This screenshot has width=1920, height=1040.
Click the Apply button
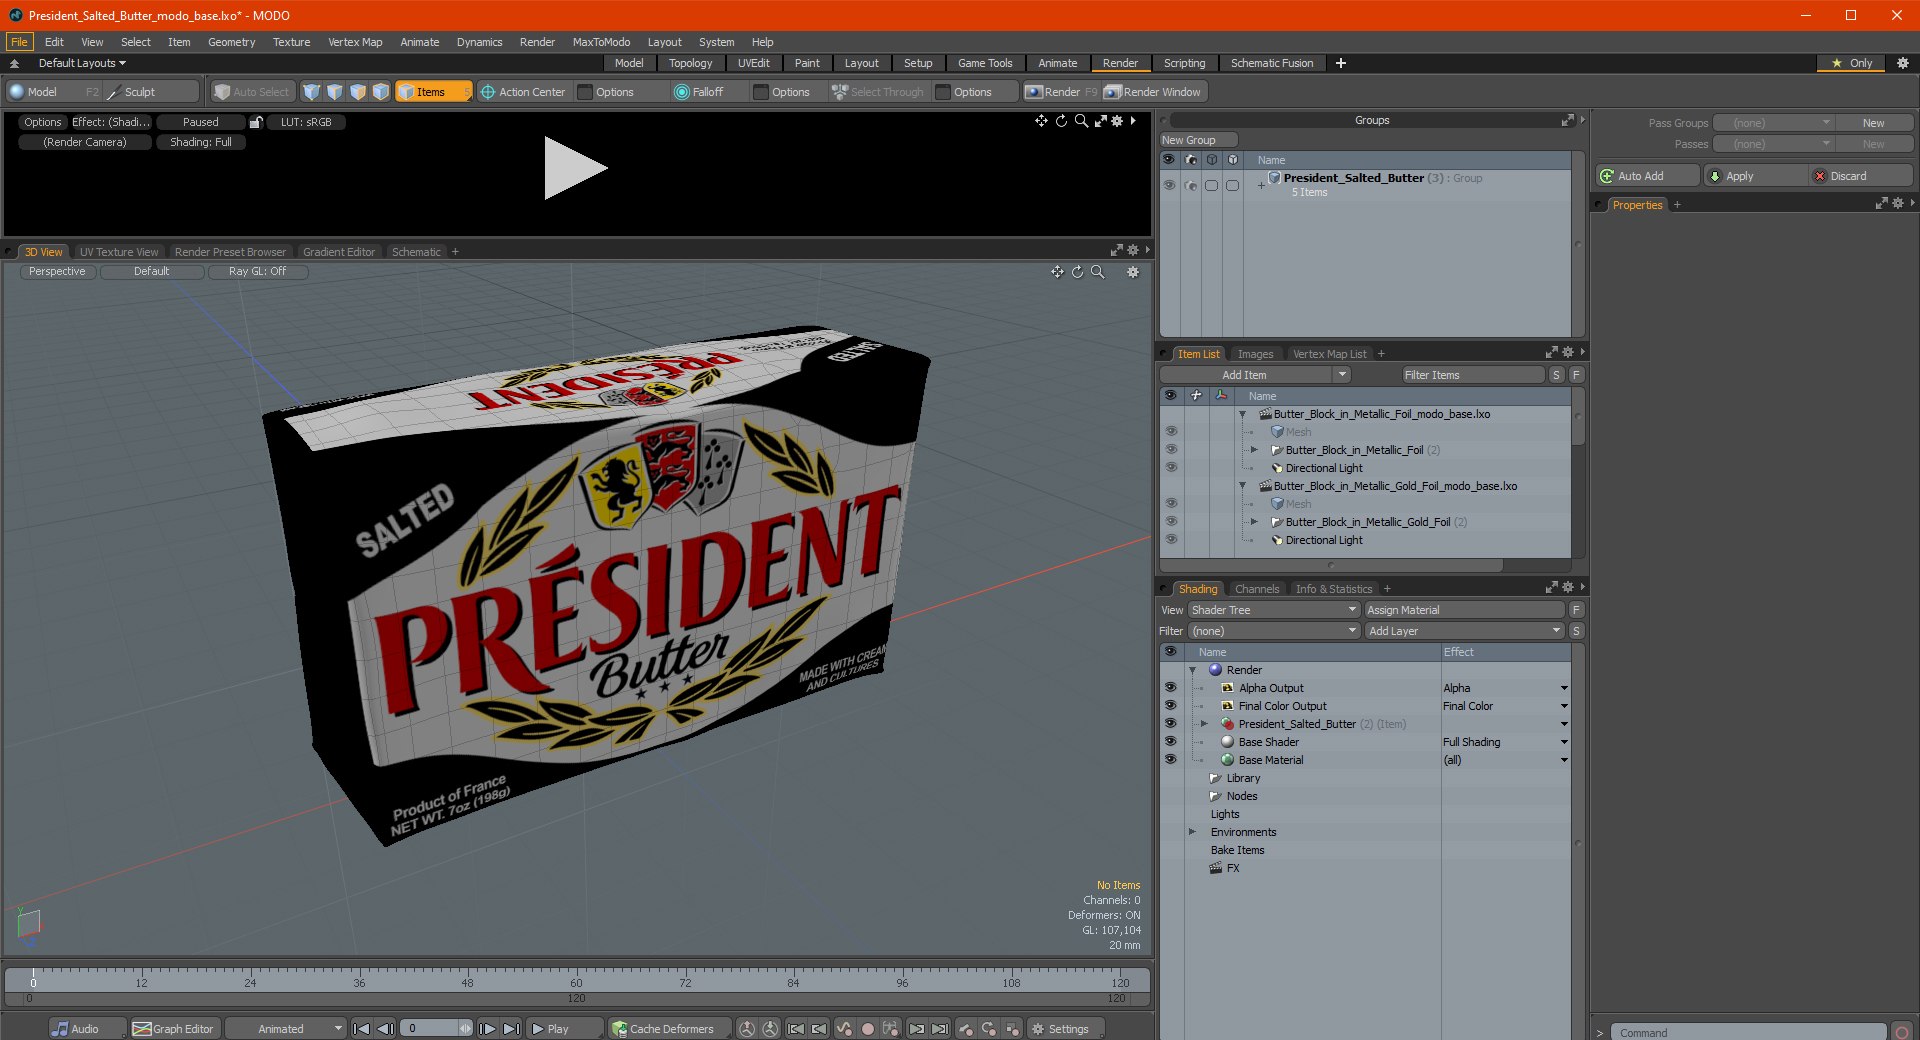point(1755,176)
